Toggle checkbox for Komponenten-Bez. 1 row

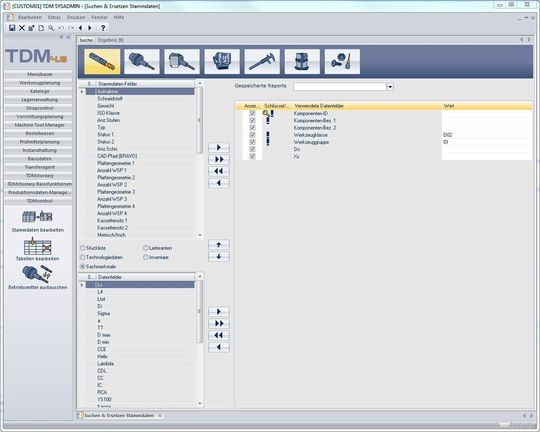(x=252, y=121)
